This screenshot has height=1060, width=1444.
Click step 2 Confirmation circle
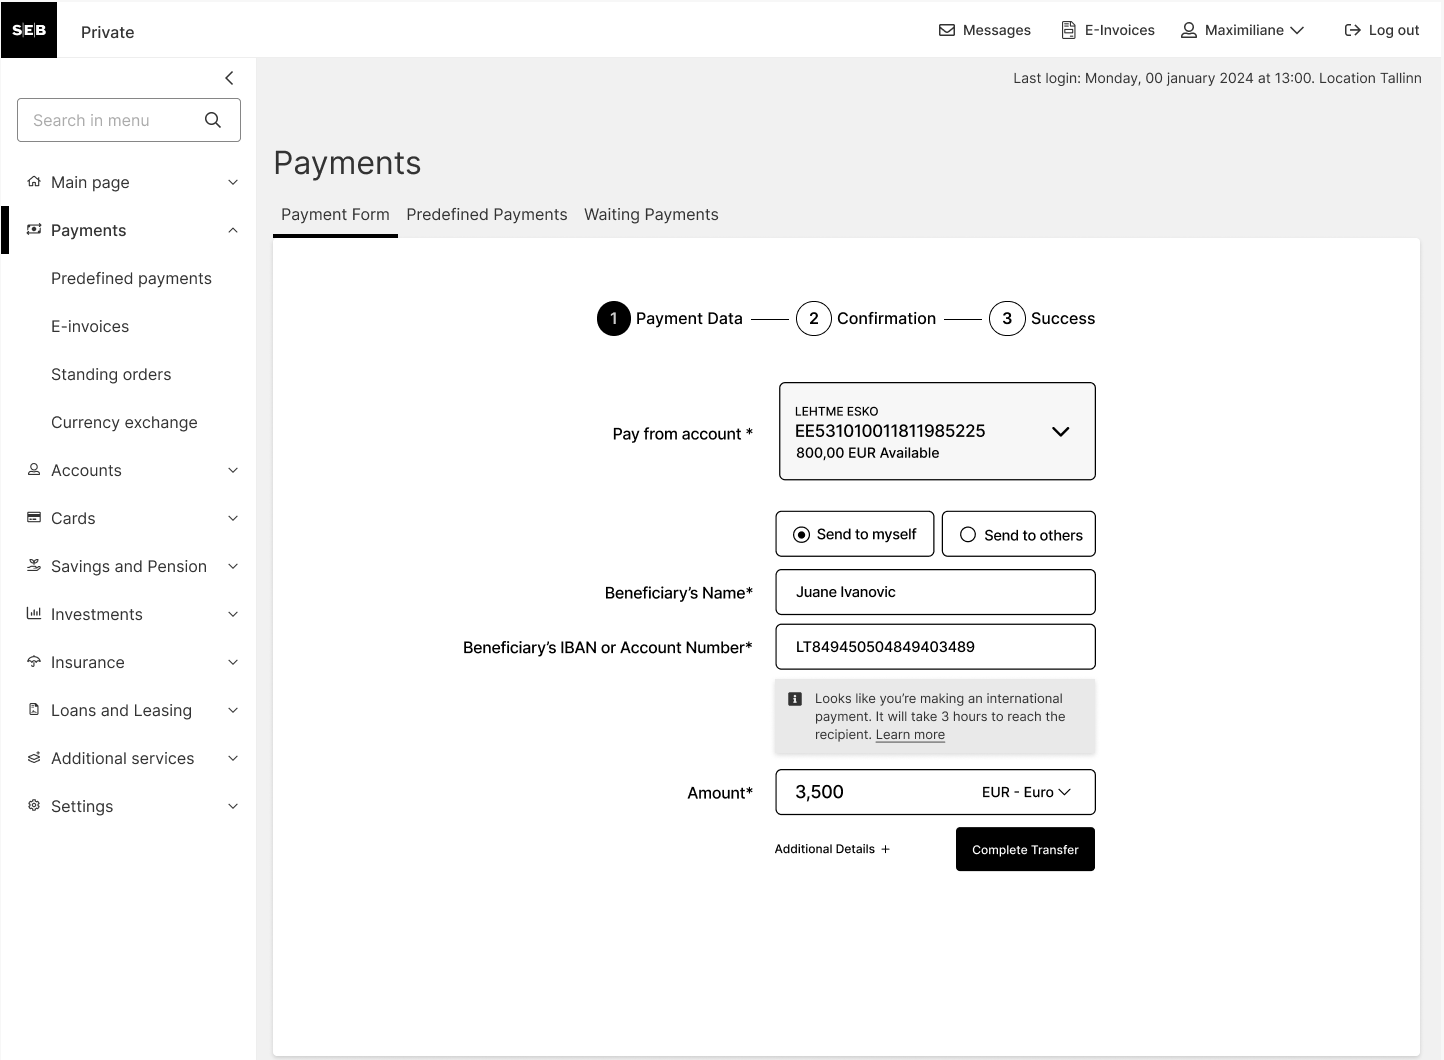pos(814,318)
